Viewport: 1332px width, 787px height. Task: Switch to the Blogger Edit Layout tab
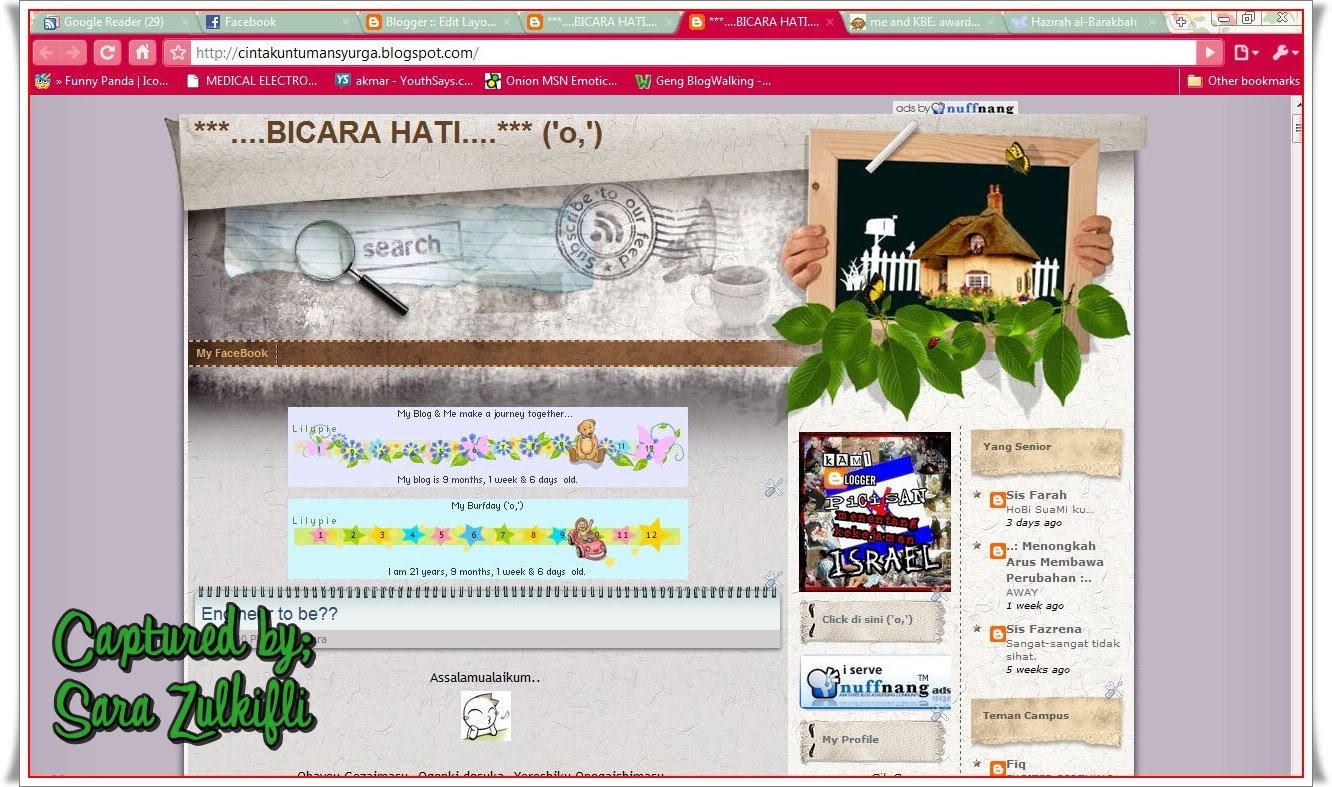[x=442, y=21]
